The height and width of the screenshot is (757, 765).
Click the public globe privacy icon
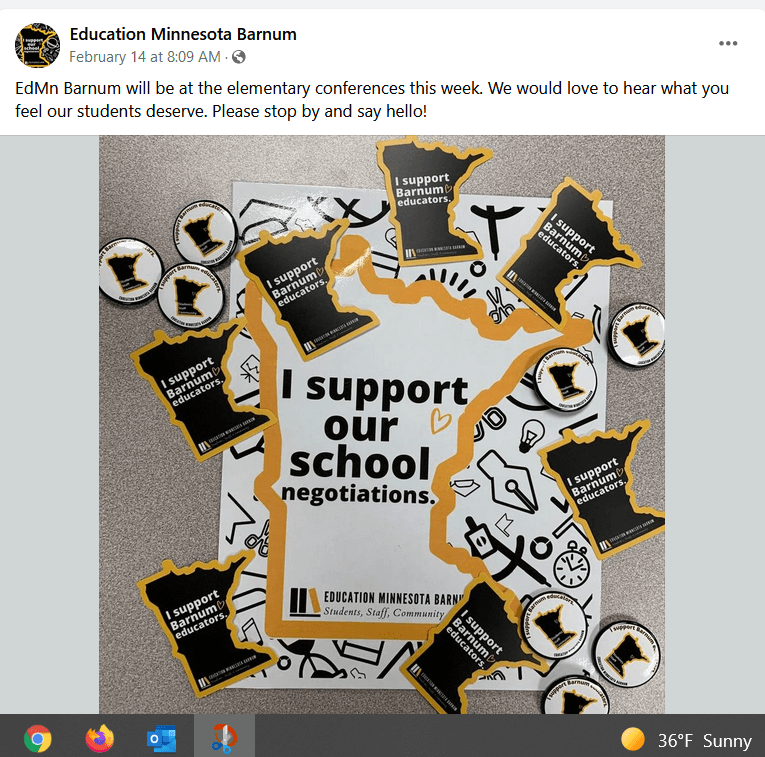pos(239,57)
